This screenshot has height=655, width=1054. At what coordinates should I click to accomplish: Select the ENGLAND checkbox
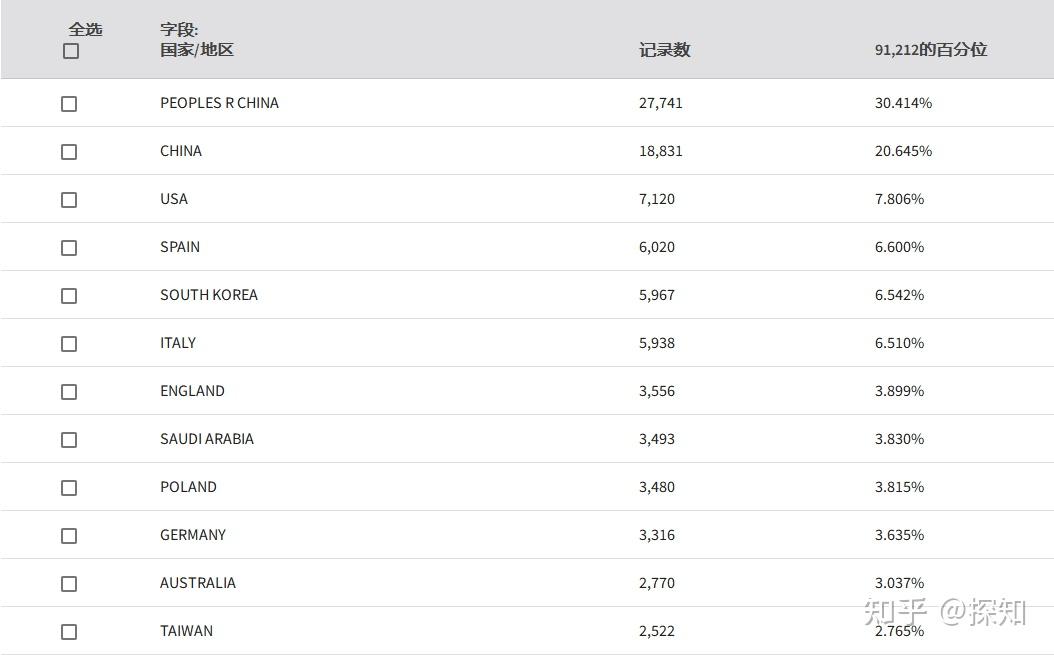point(69,392)
